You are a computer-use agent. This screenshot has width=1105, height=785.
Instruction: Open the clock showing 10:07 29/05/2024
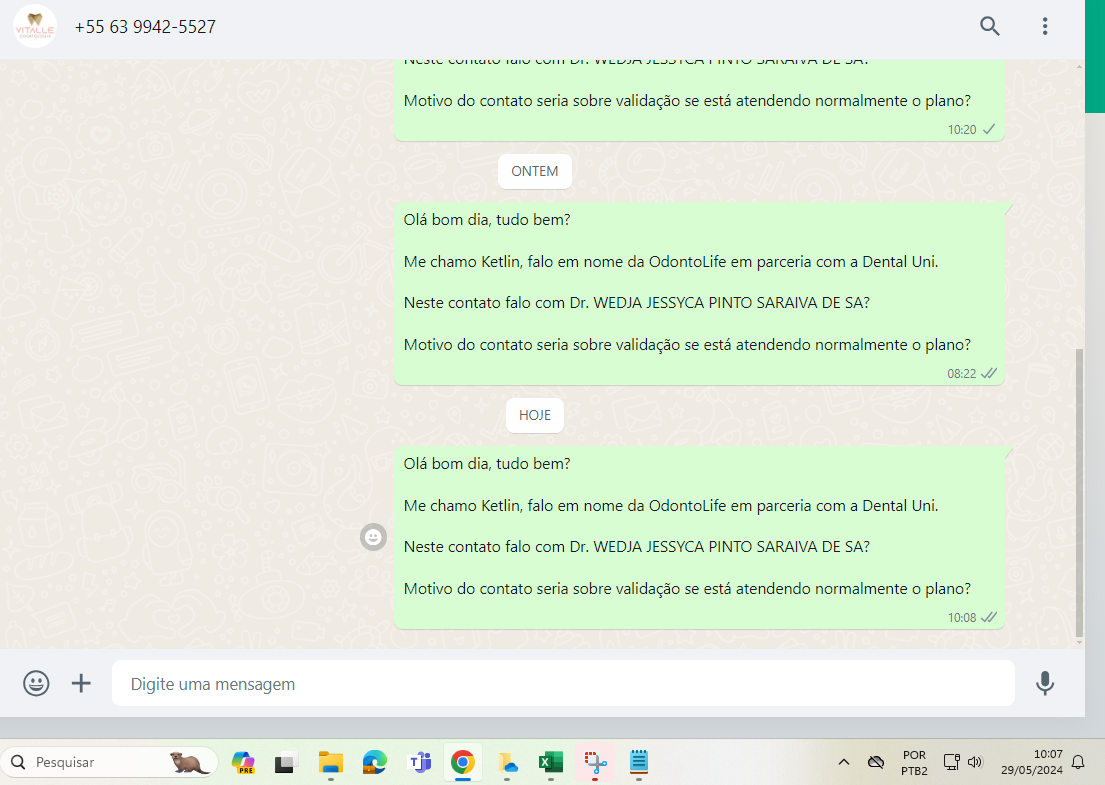pos(1032,762)
